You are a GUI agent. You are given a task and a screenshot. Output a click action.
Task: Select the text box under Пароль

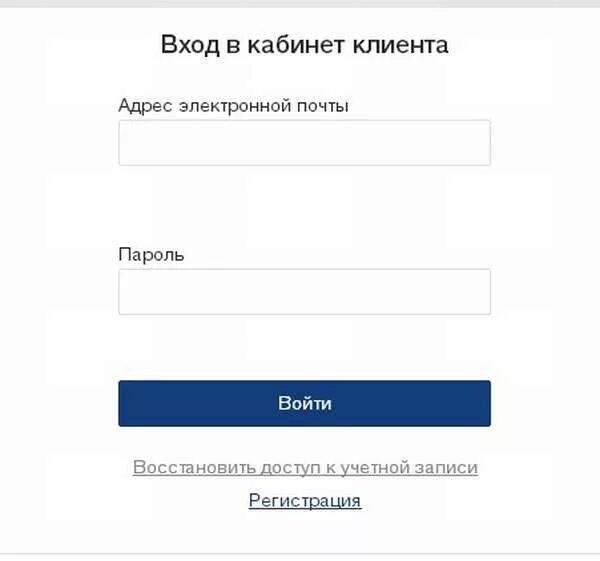(305, 292)
